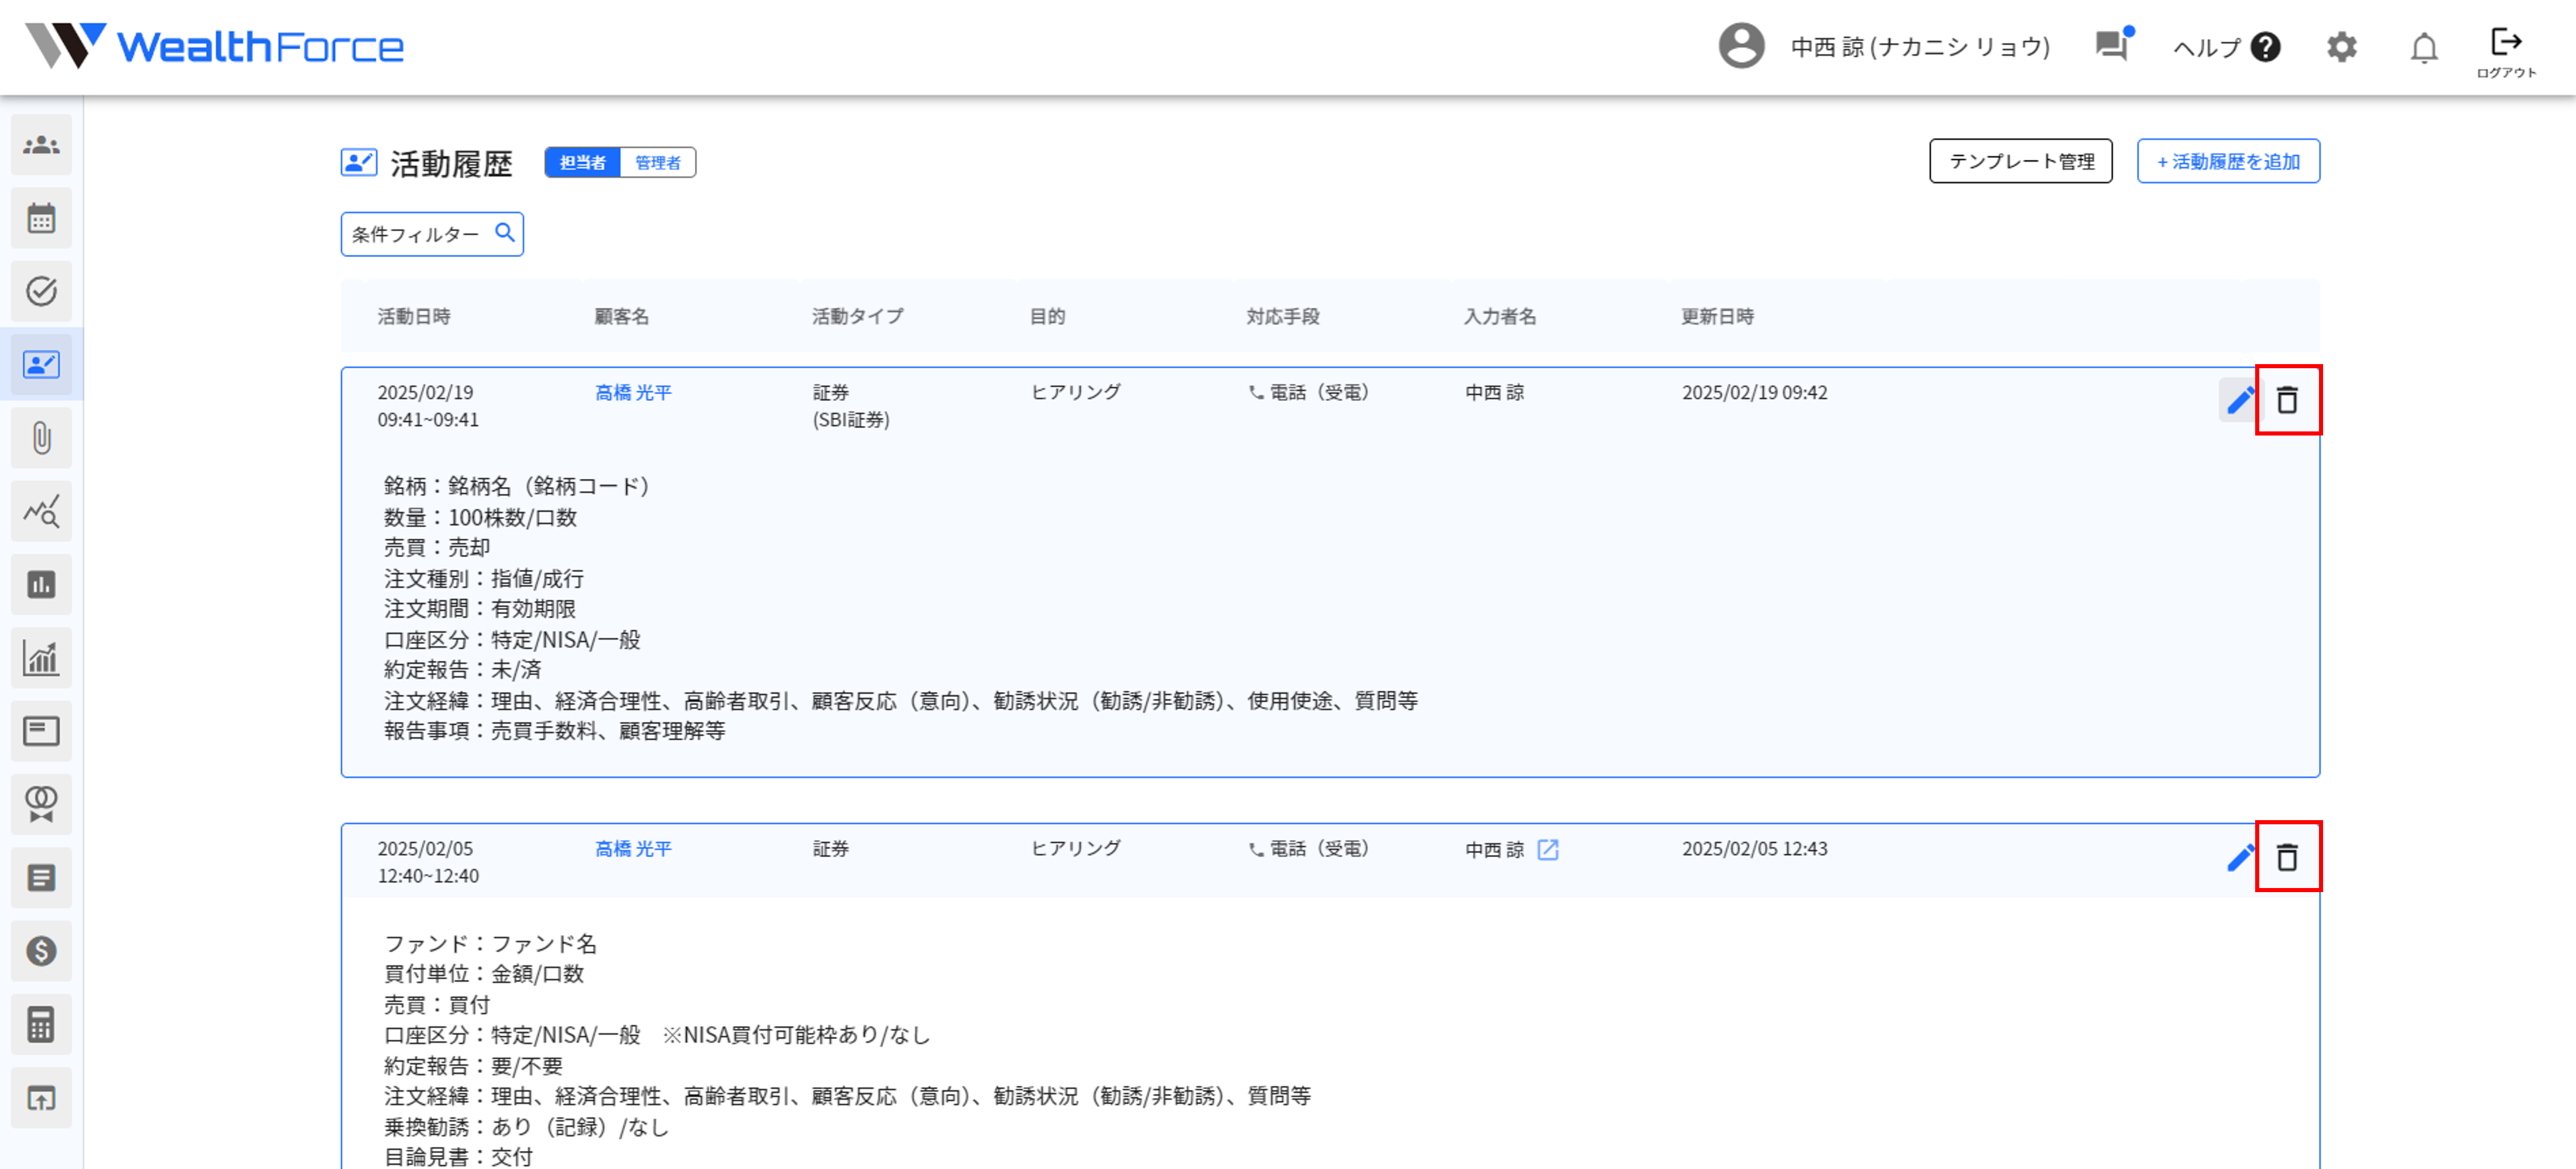
Task: Open the dollar coin icon in sidebar
Action: tap(41, 950)
